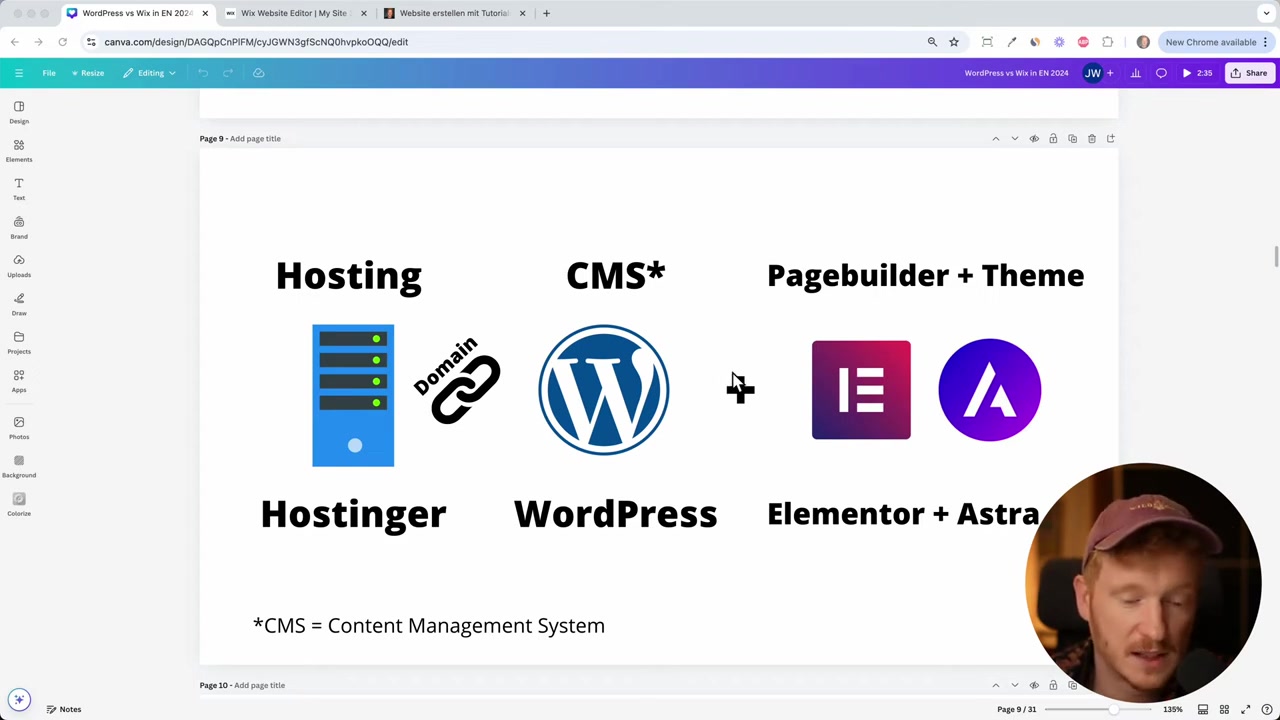Click New Chrome available update button

pos(1210,42)
